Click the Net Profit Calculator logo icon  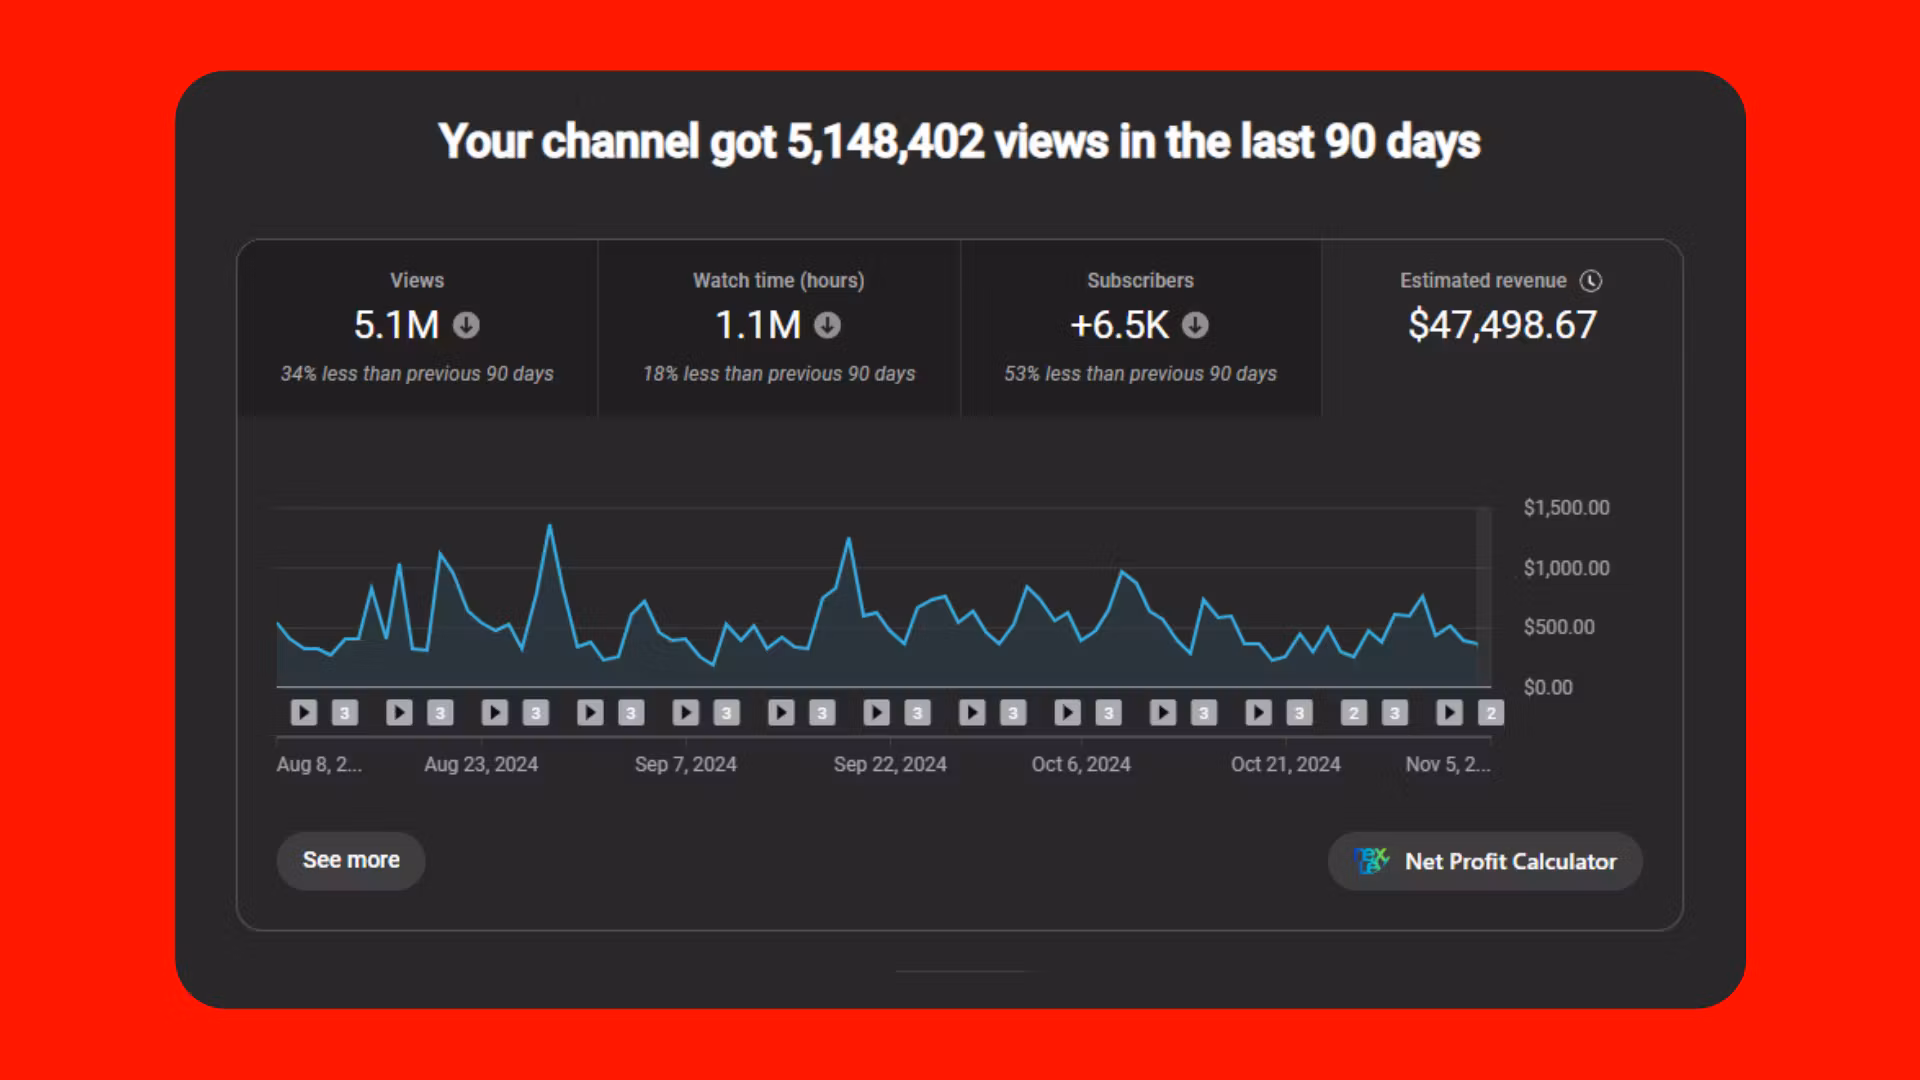click(1371, 861)
